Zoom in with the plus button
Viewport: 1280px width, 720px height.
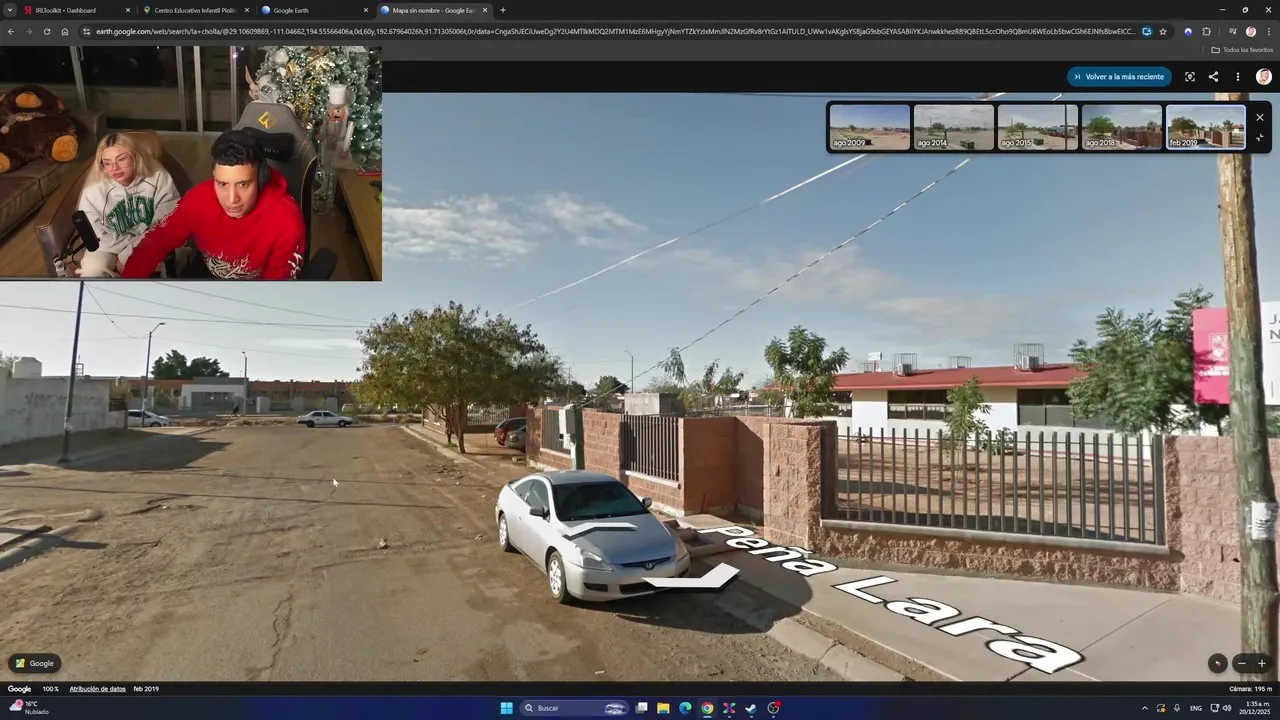point(1262,663)
